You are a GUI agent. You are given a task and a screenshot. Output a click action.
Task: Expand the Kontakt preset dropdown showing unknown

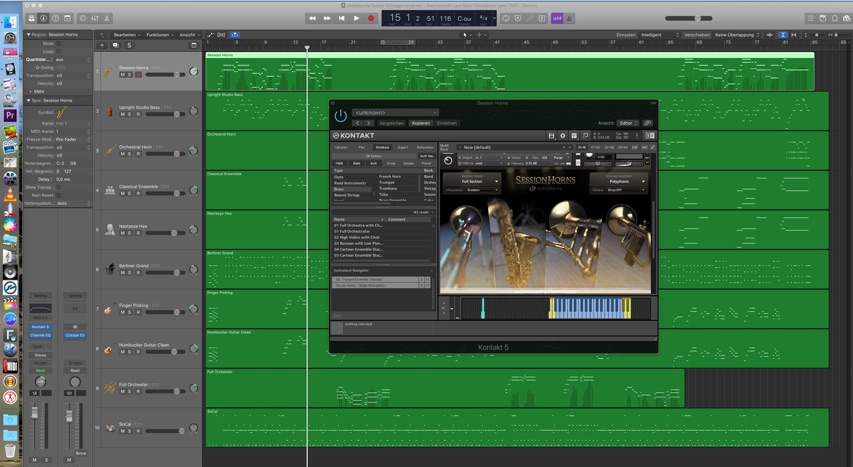tap(394, 113)
